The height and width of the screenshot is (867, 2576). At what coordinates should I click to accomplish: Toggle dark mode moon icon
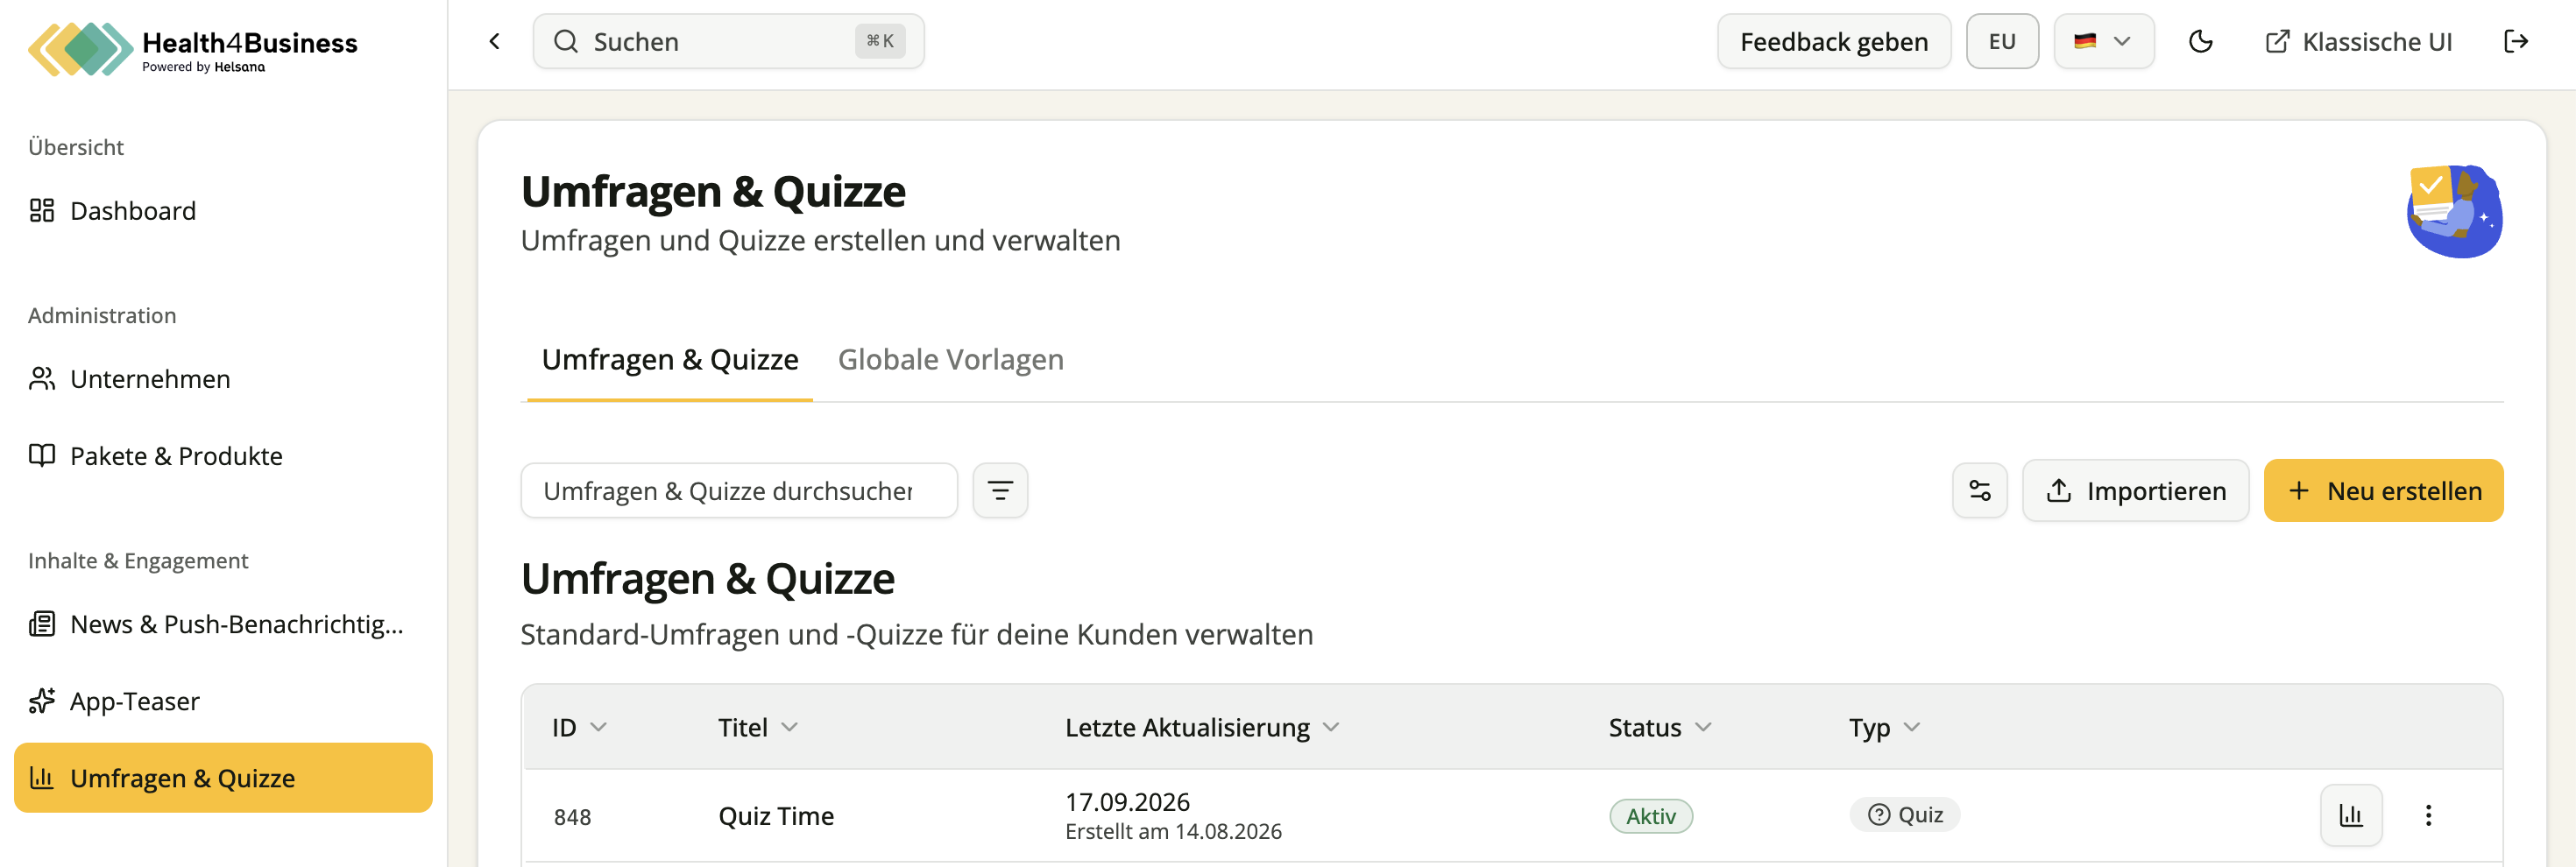[x=2200, y=41]
